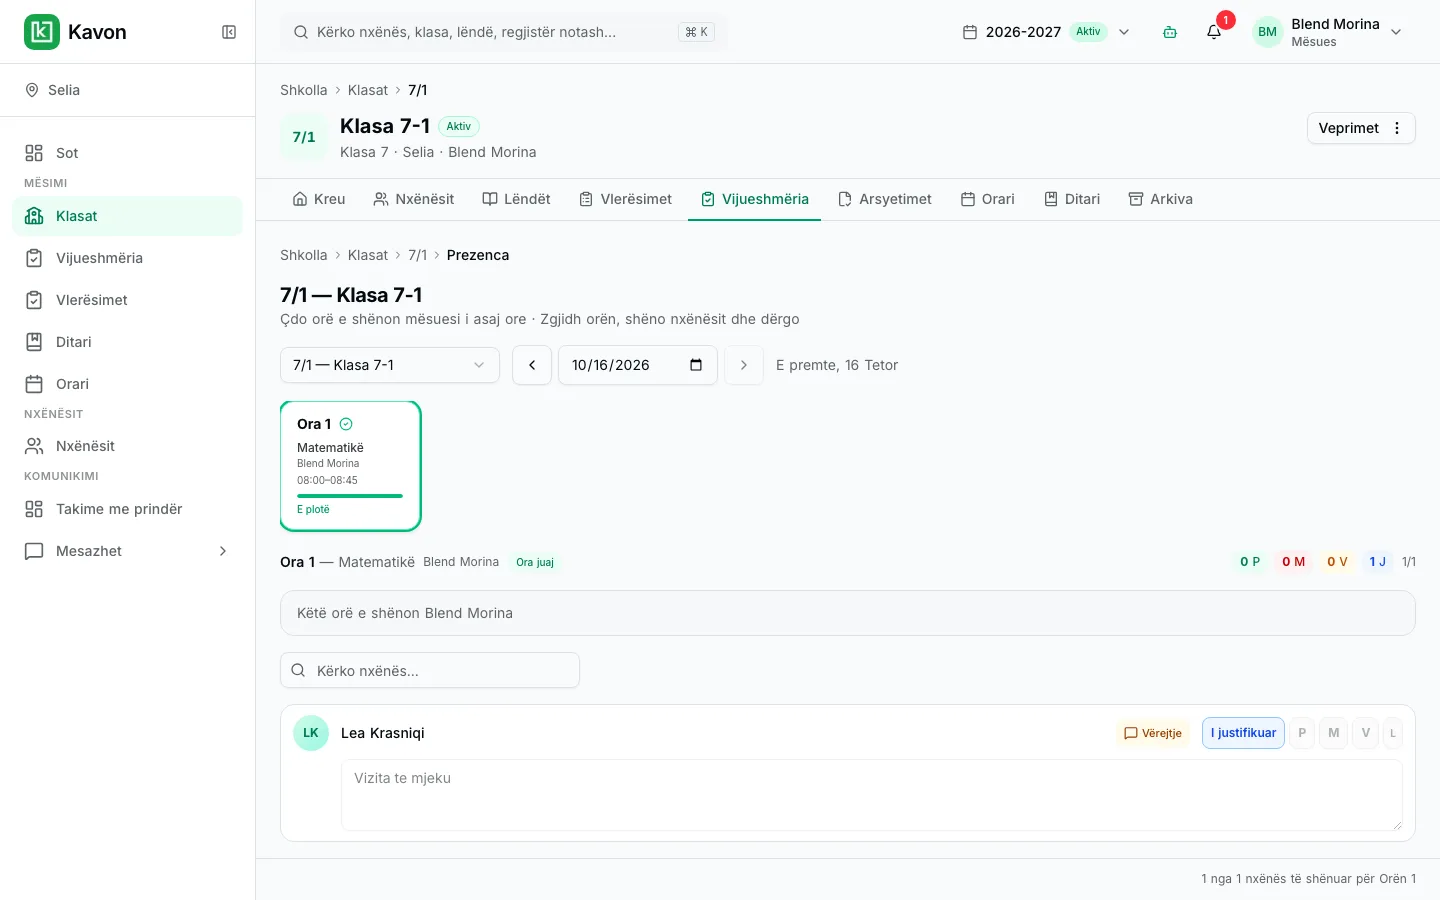
Task: Open the Veprimet actions button
Action: tap(1361, 128)
